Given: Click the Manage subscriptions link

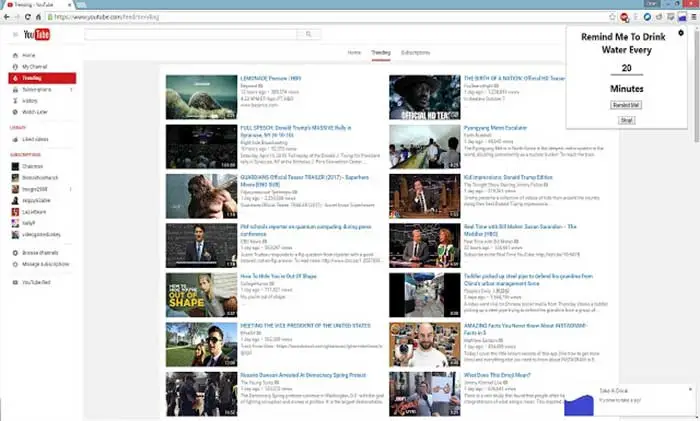Looking at the screenshot, I should (x=46, y=264).
